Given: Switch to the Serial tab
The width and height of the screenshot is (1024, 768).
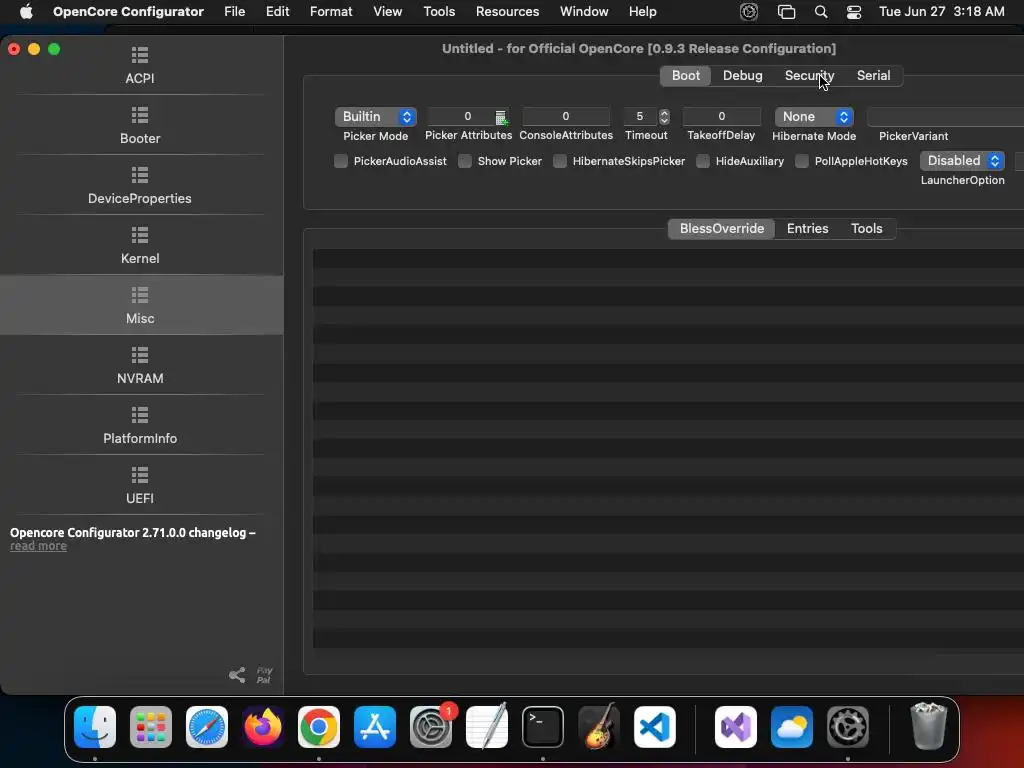Looking at the screenshot, I should 873,76.
